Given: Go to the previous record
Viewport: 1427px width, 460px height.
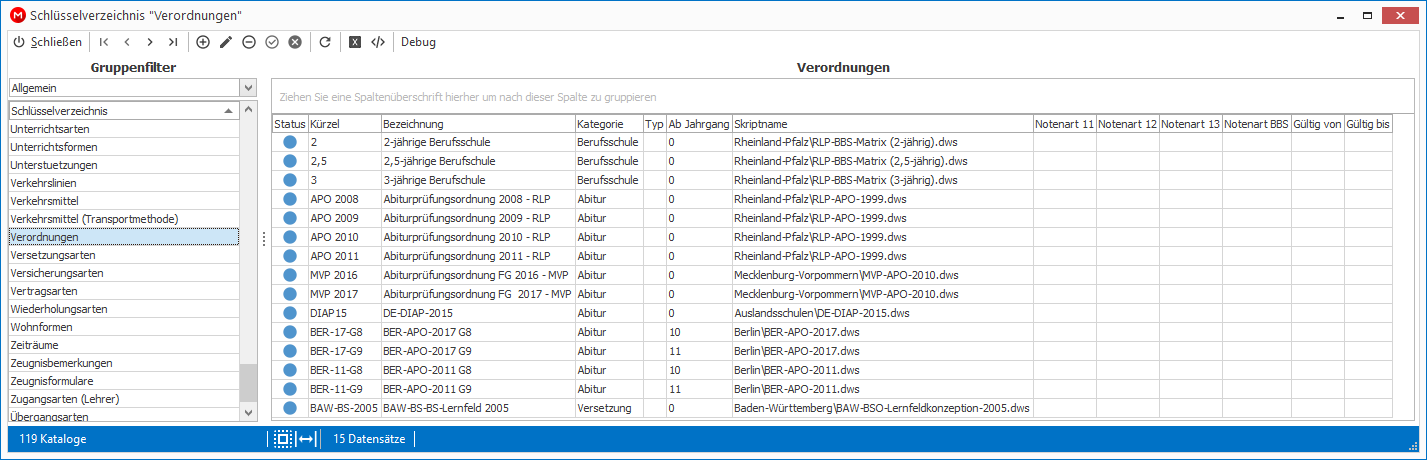Looking at the screenshot, I should tap(127, 42).
